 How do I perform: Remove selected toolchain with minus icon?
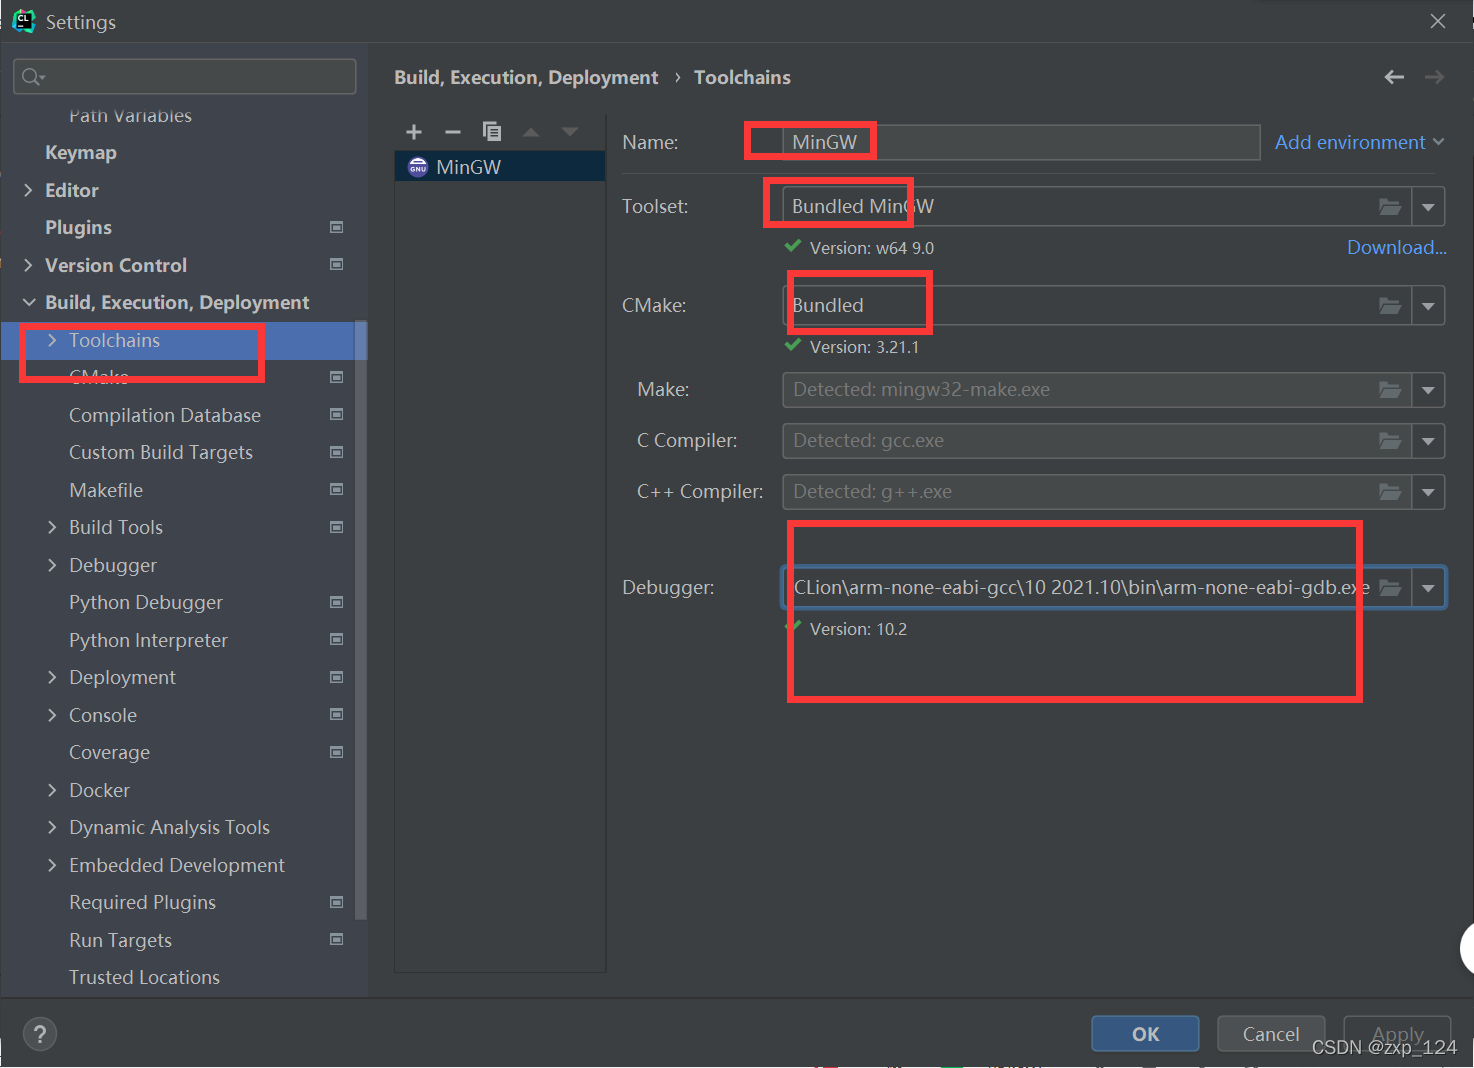click(x=453, y=132)
